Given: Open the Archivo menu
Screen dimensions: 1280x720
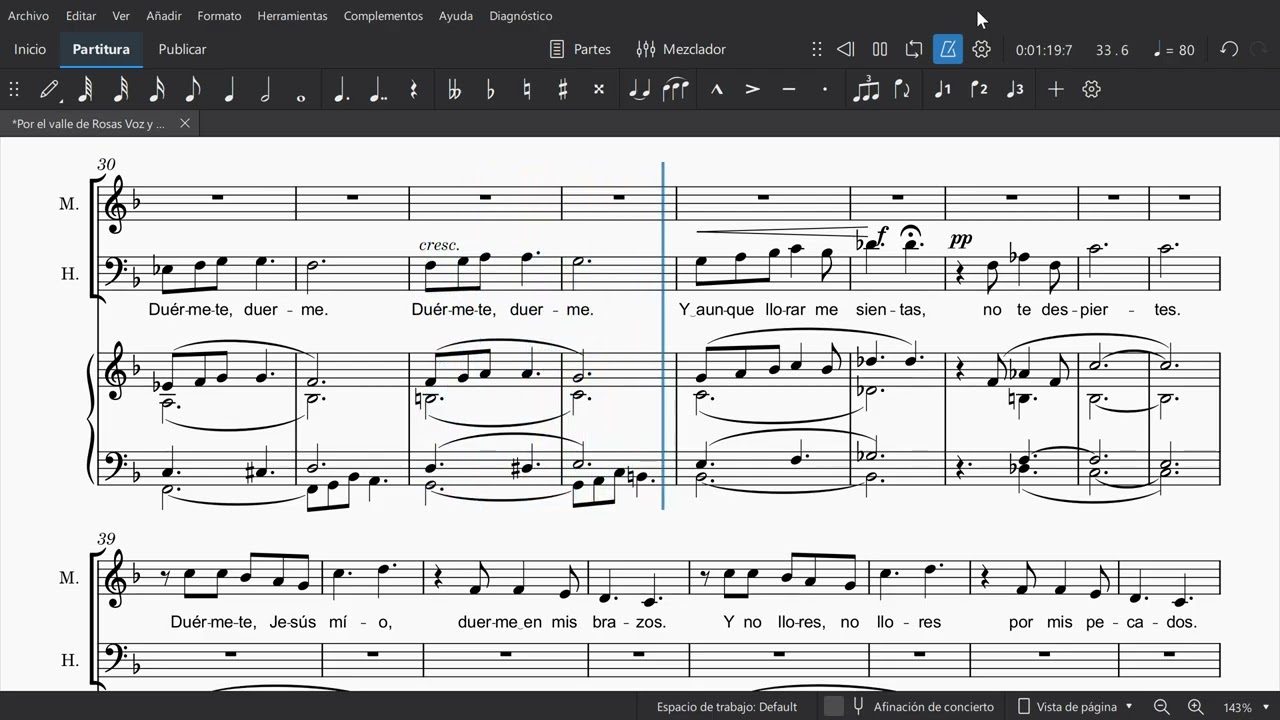Looking at the screenshot, I should click(28, 16).
